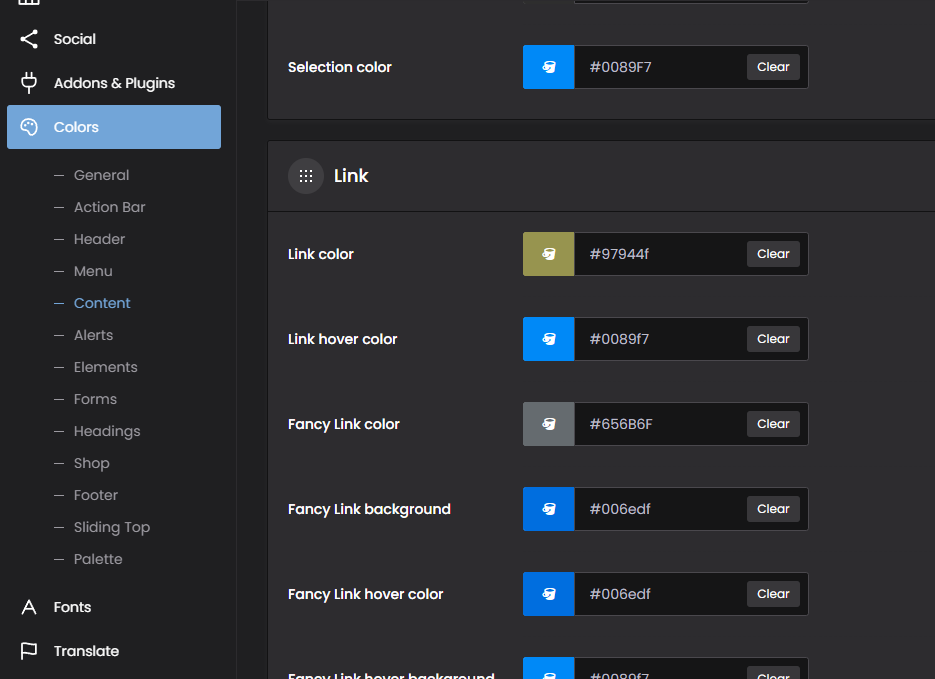Select the General colors submenu item
The image size is (935, 679).
coord(101,175)
